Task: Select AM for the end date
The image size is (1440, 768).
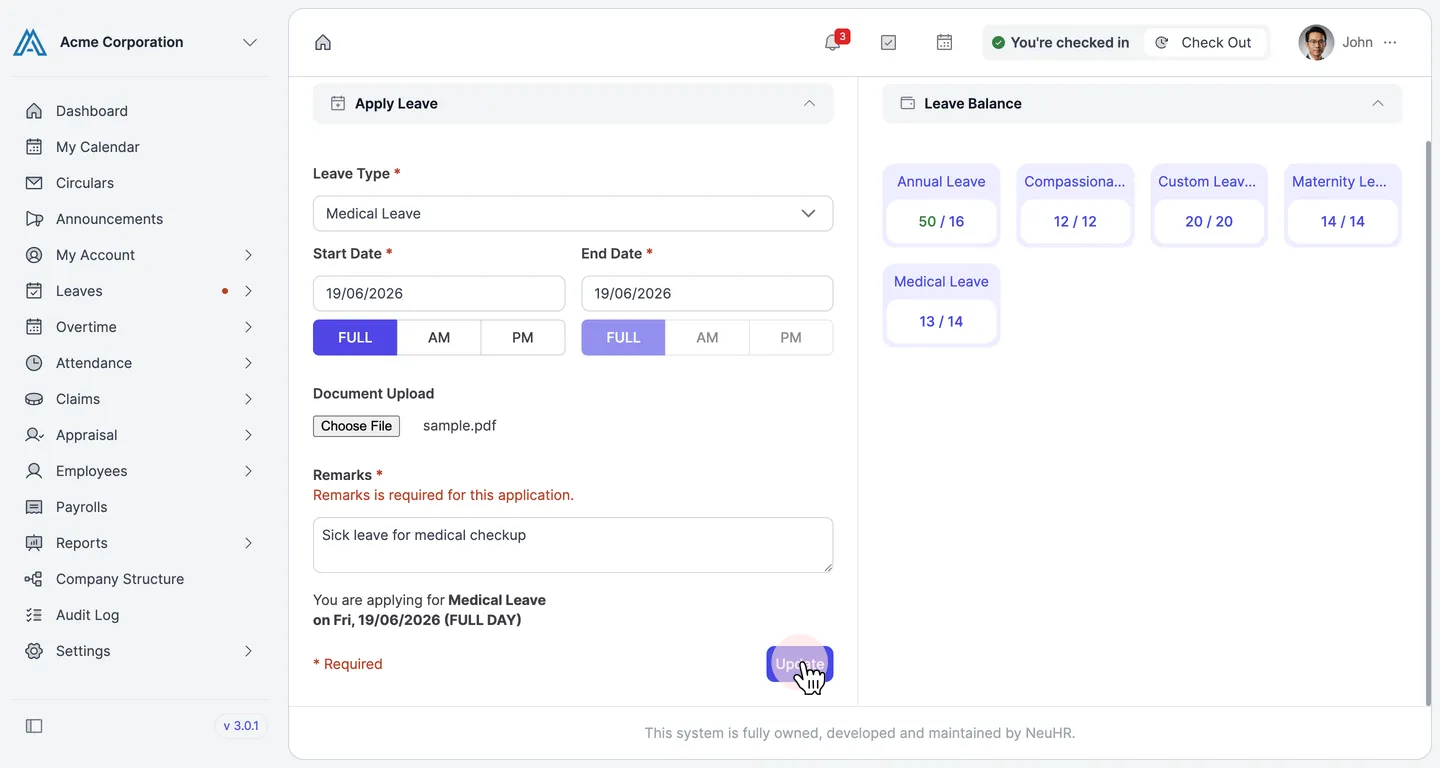Action: point(707,337)
